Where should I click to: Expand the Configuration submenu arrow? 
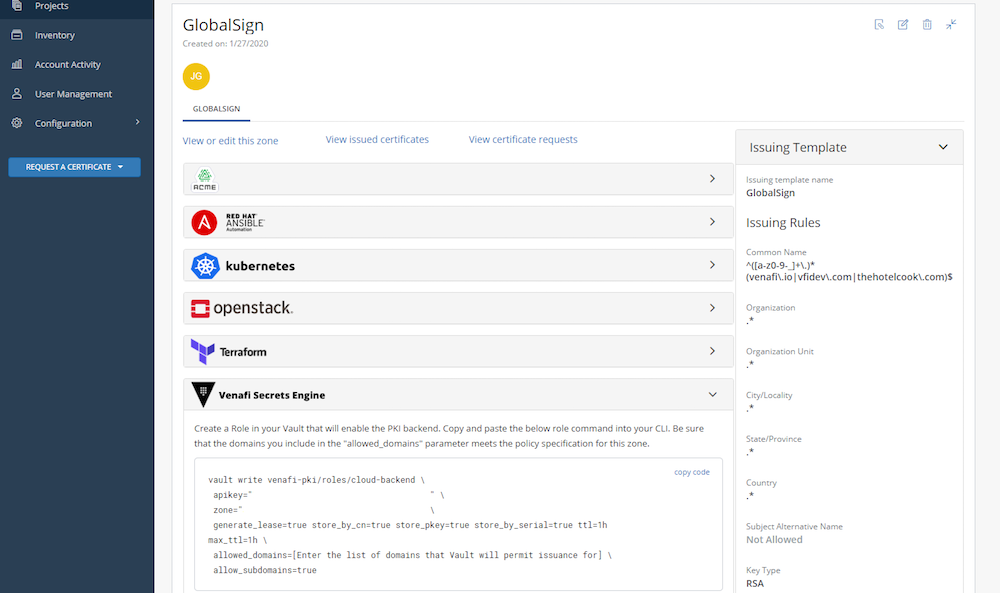tap(137, 122)
